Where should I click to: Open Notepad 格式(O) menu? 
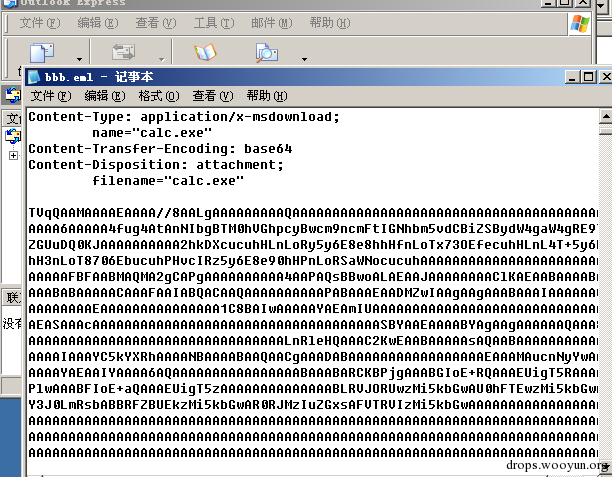coord(158,96)
